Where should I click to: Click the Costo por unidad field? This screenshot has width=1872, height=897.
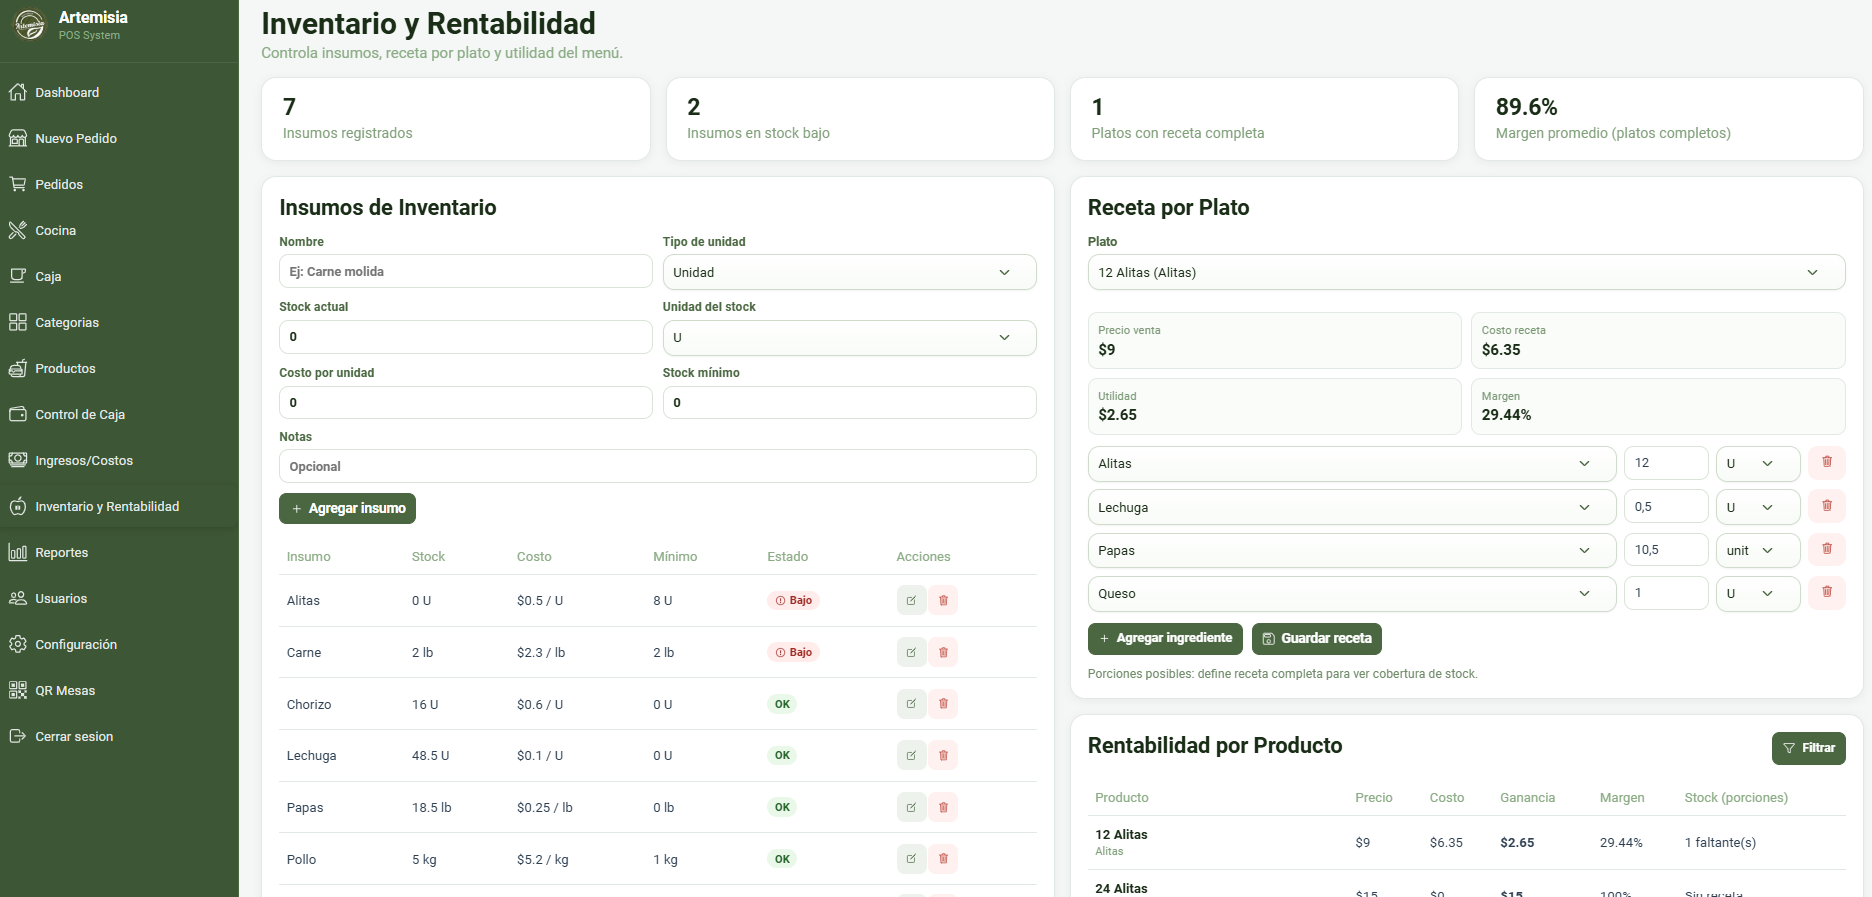coord(465,402)
